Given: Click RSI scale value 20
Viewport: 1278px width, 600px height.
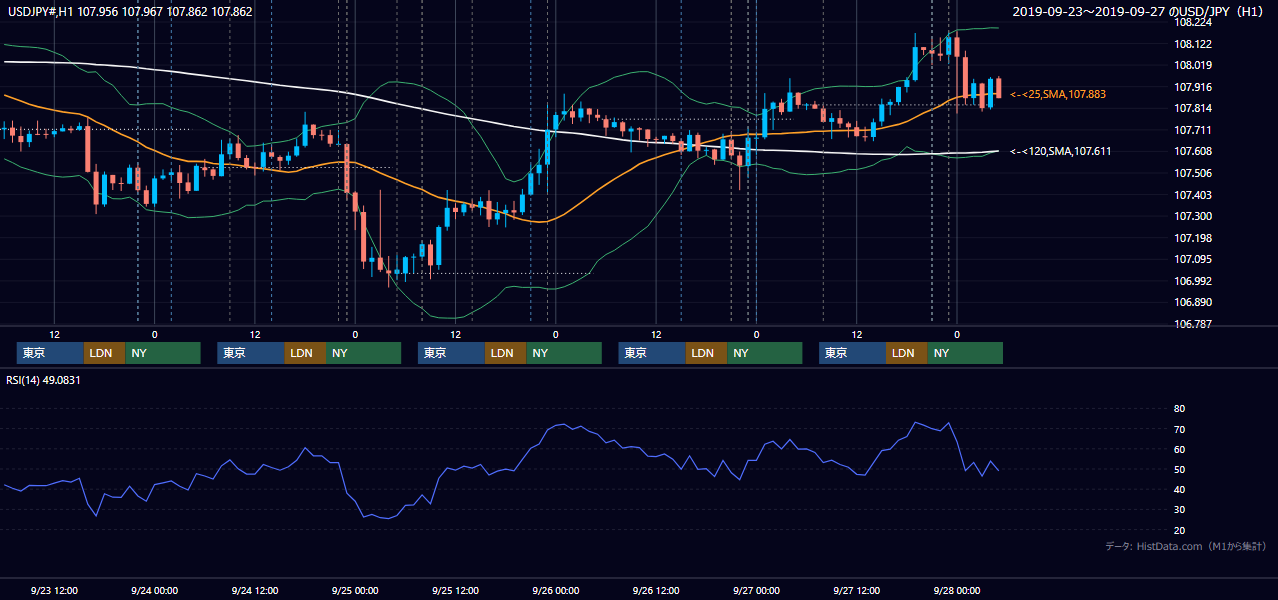Looking at the screenshot, I should [x=1179, y=530].
